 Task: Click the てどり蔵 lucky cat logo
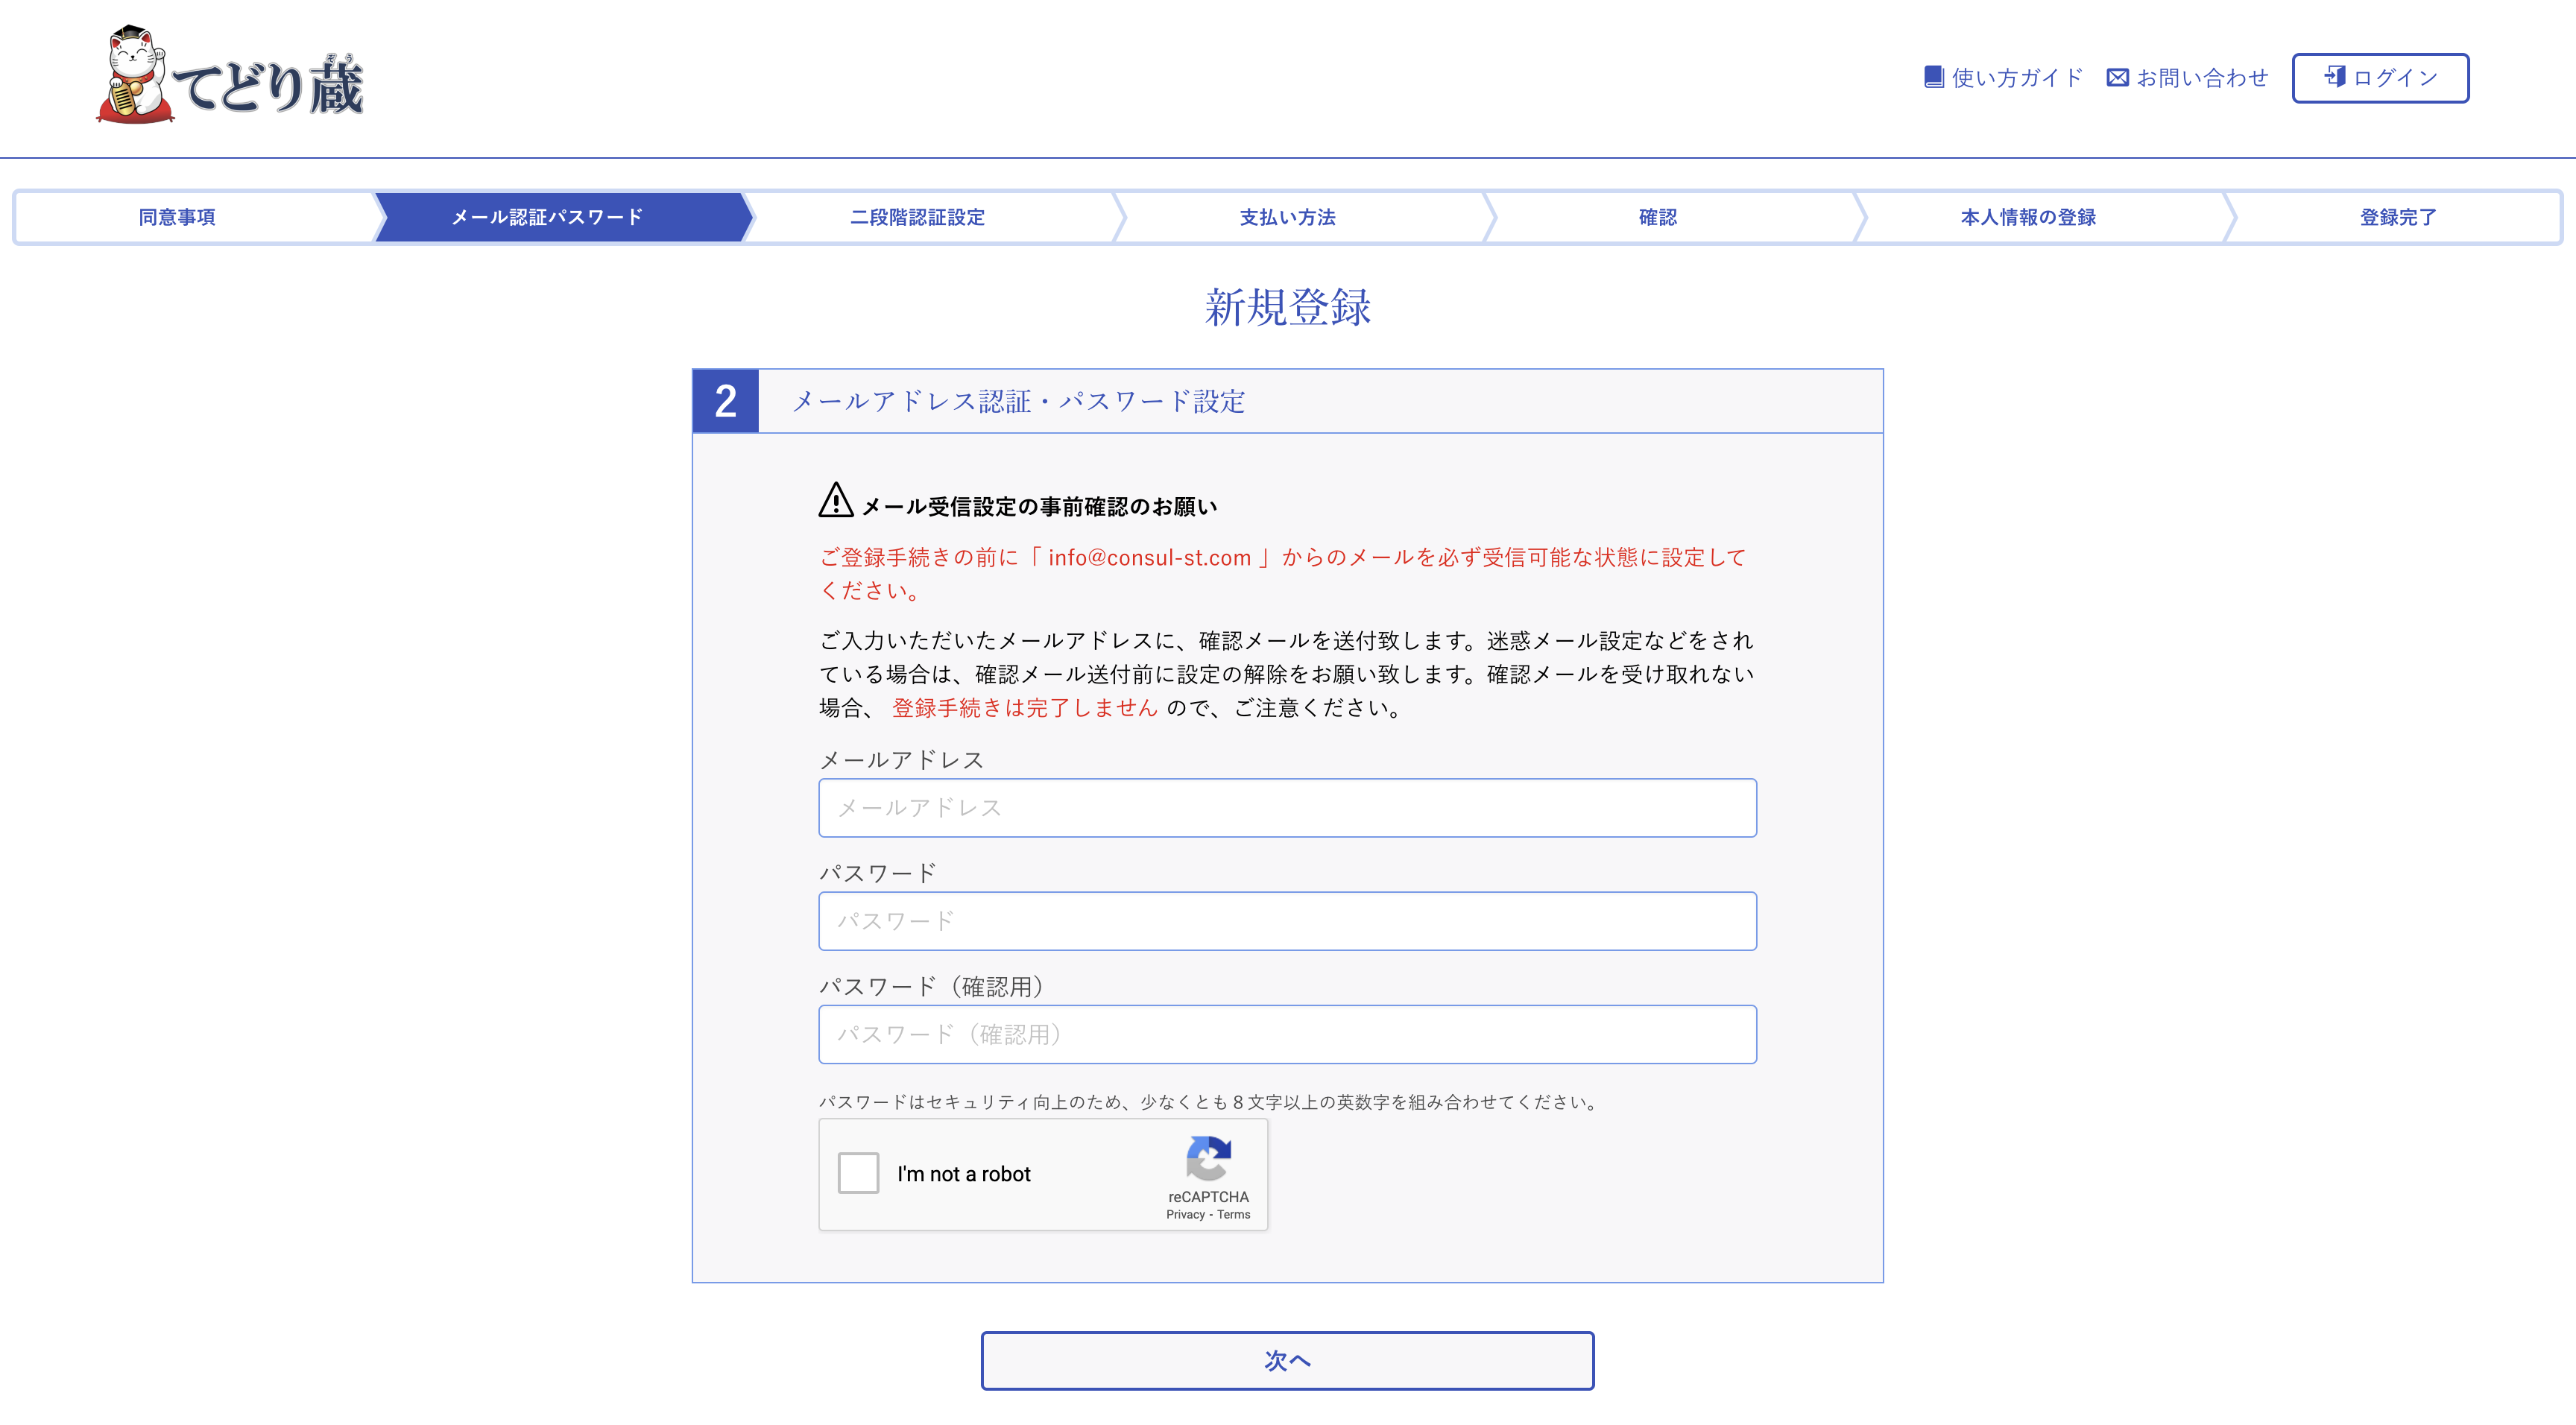click(x=231, y=77)
